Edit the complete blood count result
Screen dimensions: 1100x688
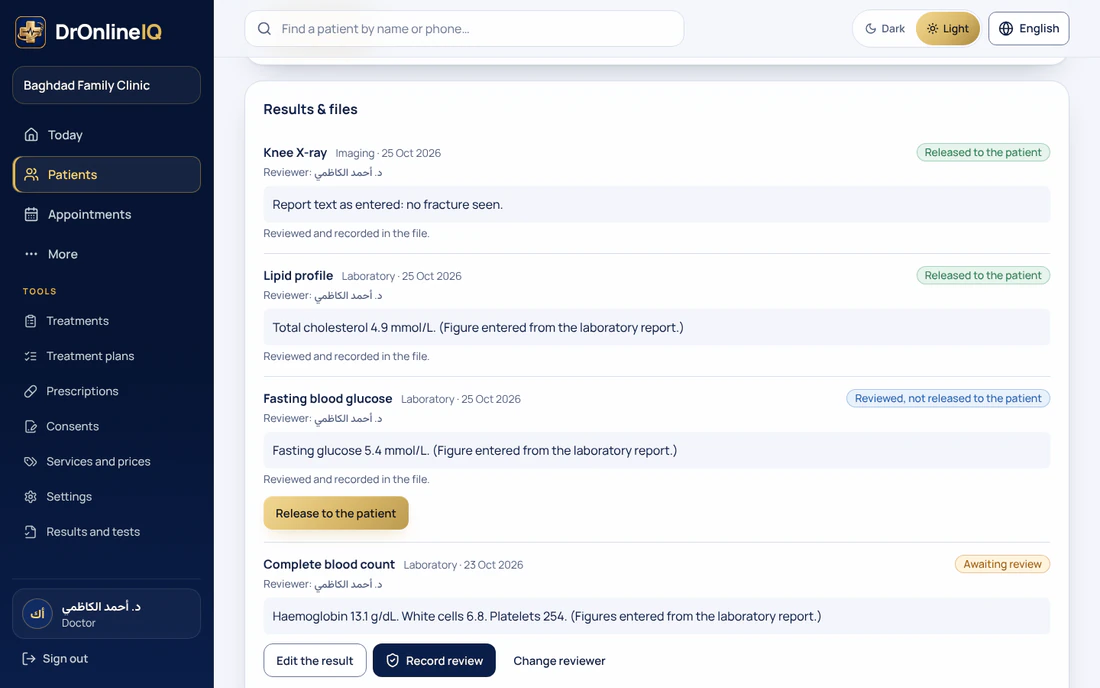click(x=315, y=661)
